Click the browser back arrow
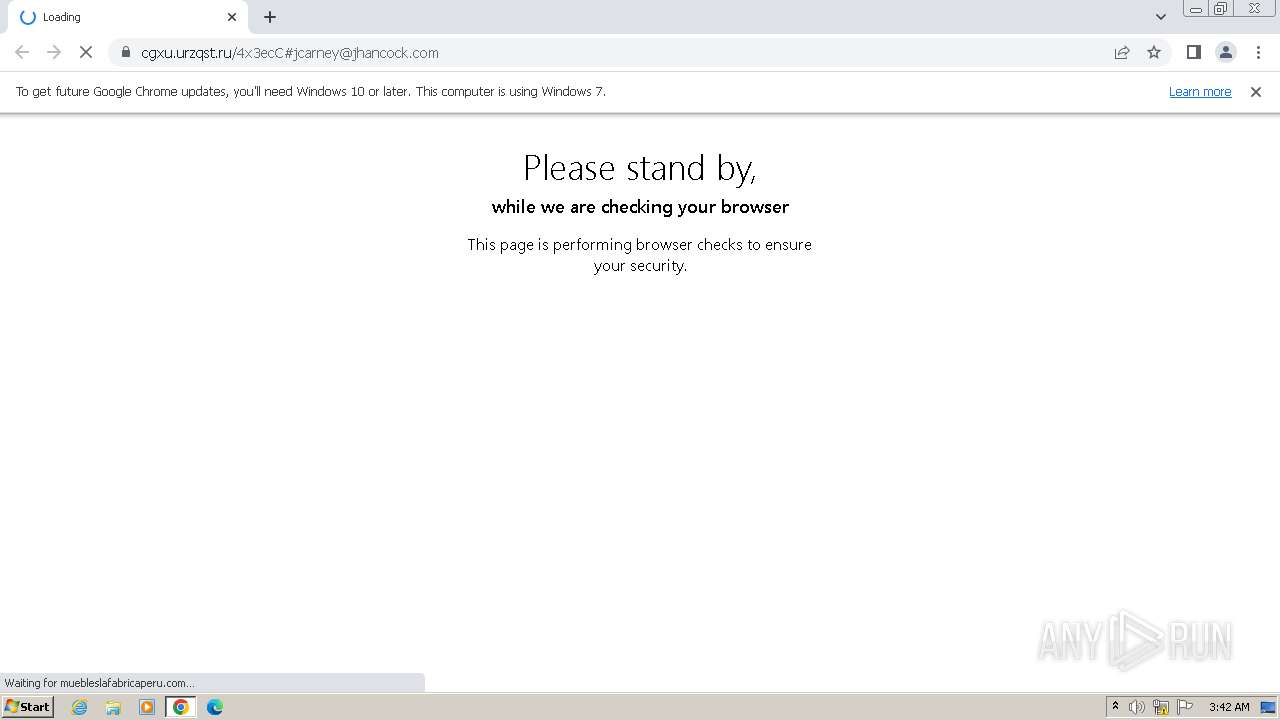The height and width of the screenshot is (720, 1280). tap(22, 52)
